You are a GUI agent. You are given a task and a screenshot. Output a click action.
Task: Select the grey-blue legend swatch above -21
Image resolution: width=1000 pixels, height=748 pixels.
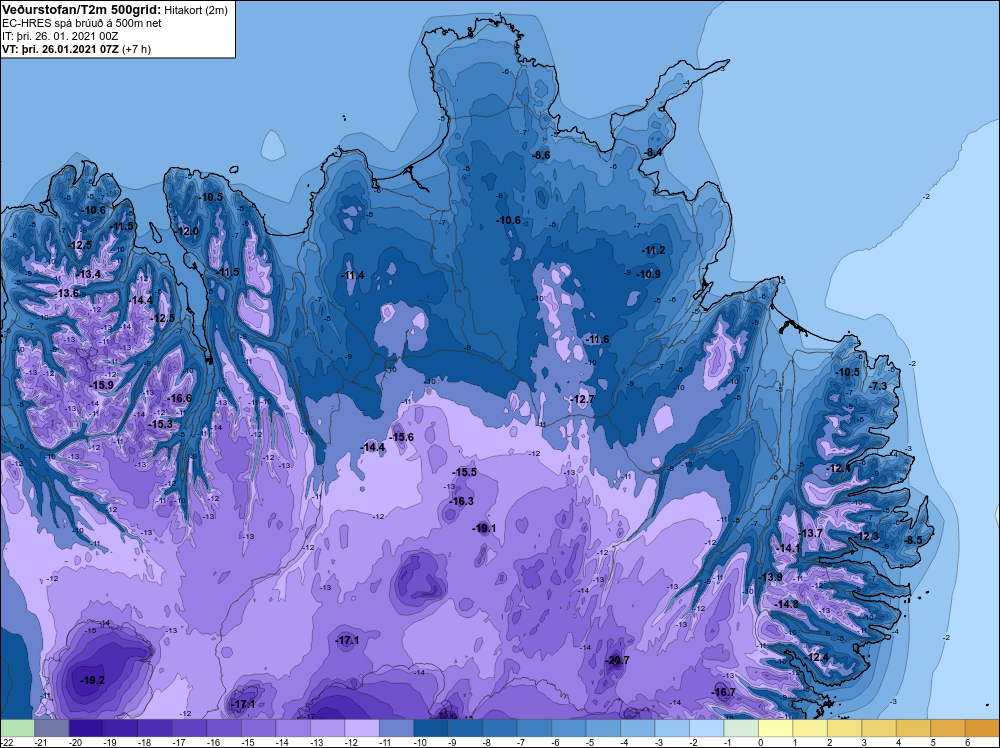pos(52,728)
